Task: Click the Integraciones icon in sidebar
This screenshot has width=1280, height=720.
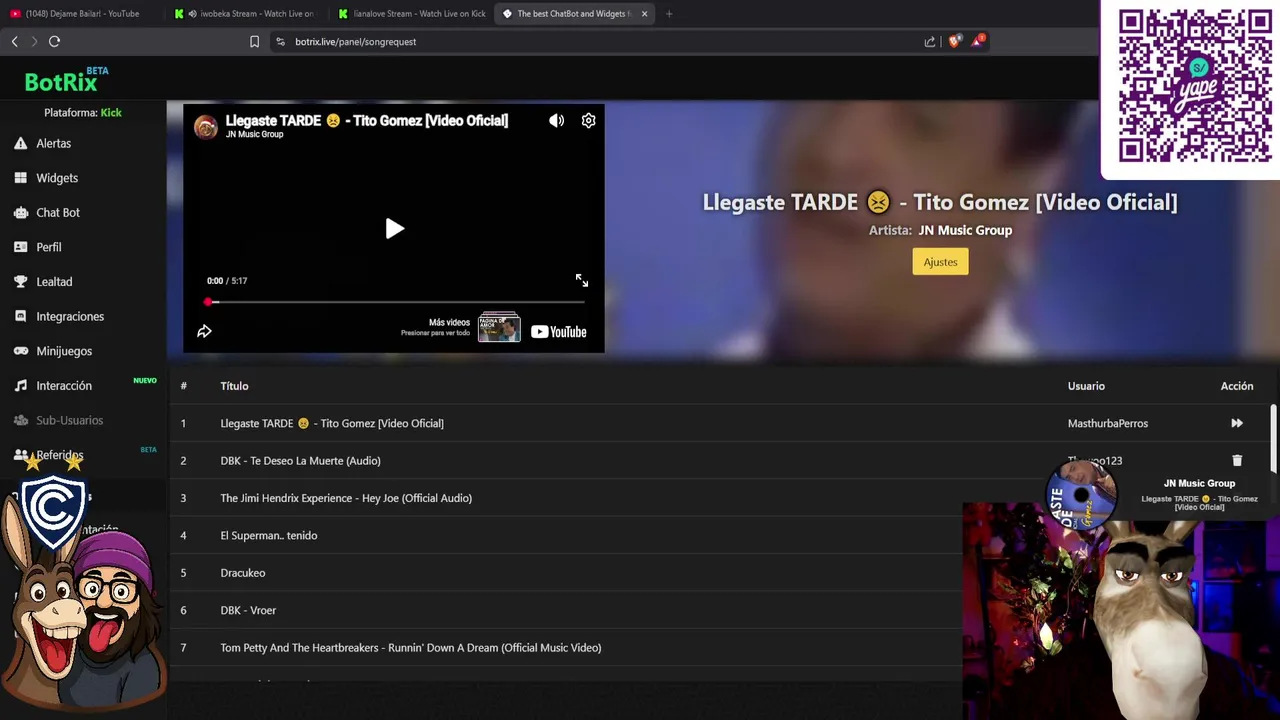Action: click(20, 316)
